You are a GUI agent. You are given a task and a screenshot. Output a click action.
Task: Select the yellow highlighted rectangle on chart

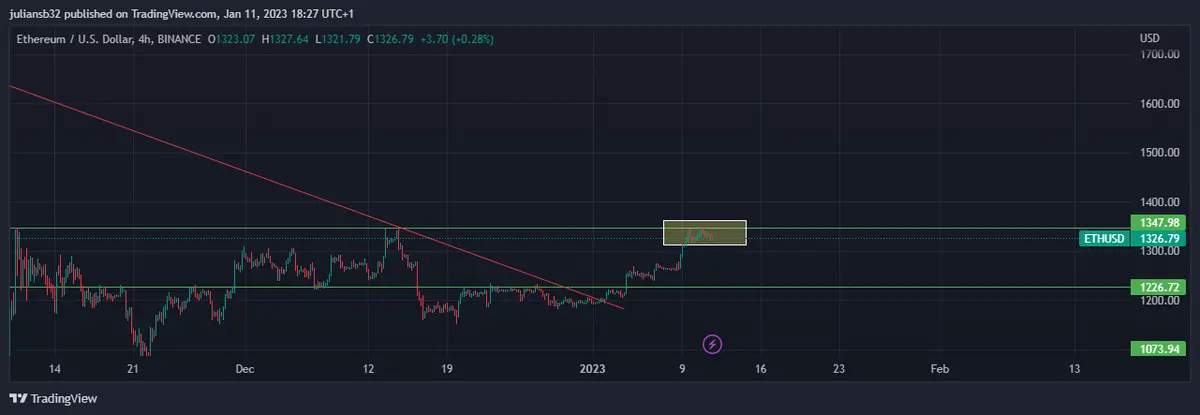point(704,232)
